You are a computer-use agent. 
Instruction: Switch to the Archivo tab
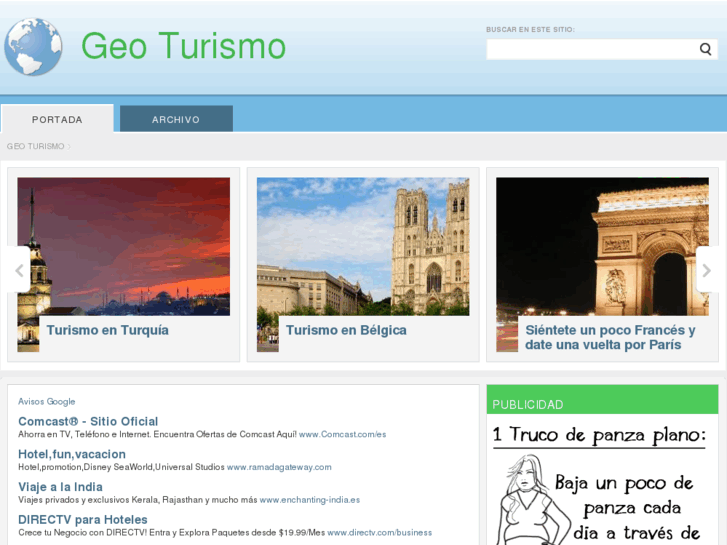(x=176, y=119)
